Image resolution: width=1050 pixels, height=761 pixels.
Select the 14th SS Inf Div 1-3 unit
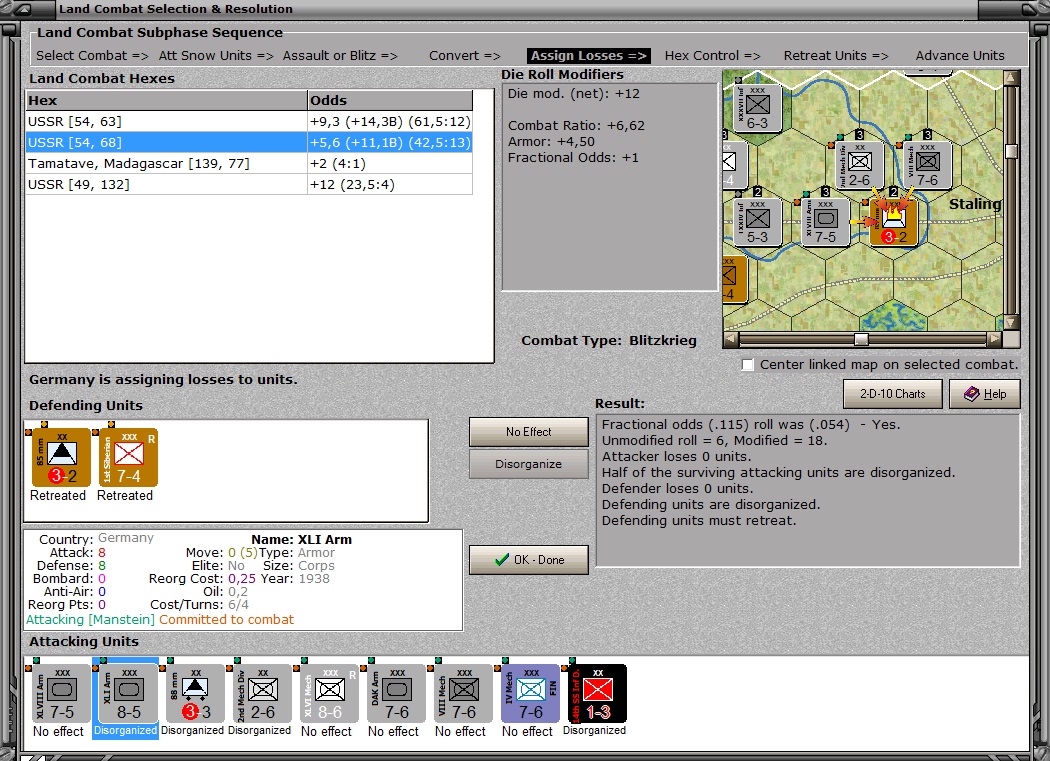[597, 693]
